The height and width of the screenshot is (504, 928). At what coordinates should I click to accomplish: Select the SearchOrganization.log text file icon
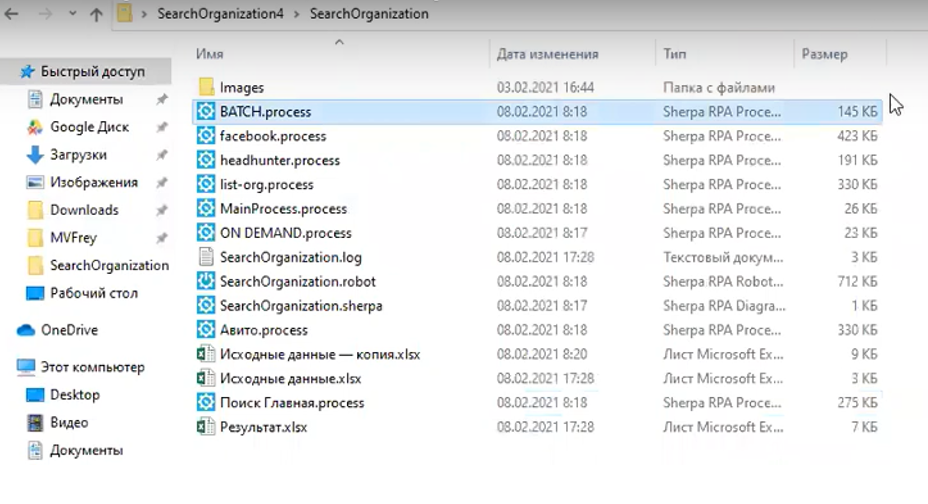click(206, 258)
